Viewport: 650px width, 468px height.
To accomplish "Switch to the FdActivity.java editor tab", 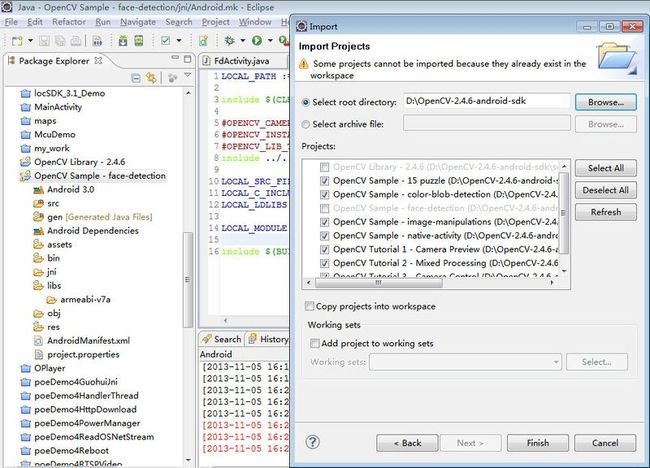I will click(242, 61).
